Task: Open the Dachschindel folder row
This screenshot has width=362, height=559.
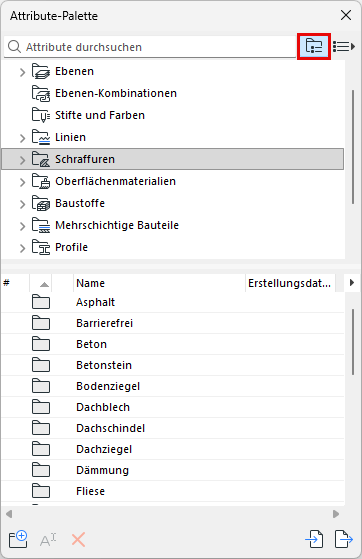Action: click(173, 429)
